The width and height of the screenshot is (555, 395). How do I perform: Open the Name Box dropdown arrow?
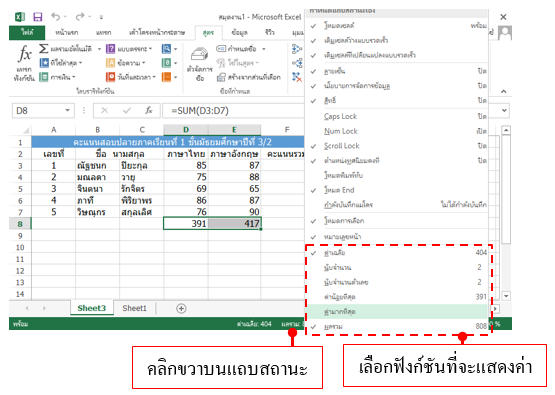(x=67, y=110)
